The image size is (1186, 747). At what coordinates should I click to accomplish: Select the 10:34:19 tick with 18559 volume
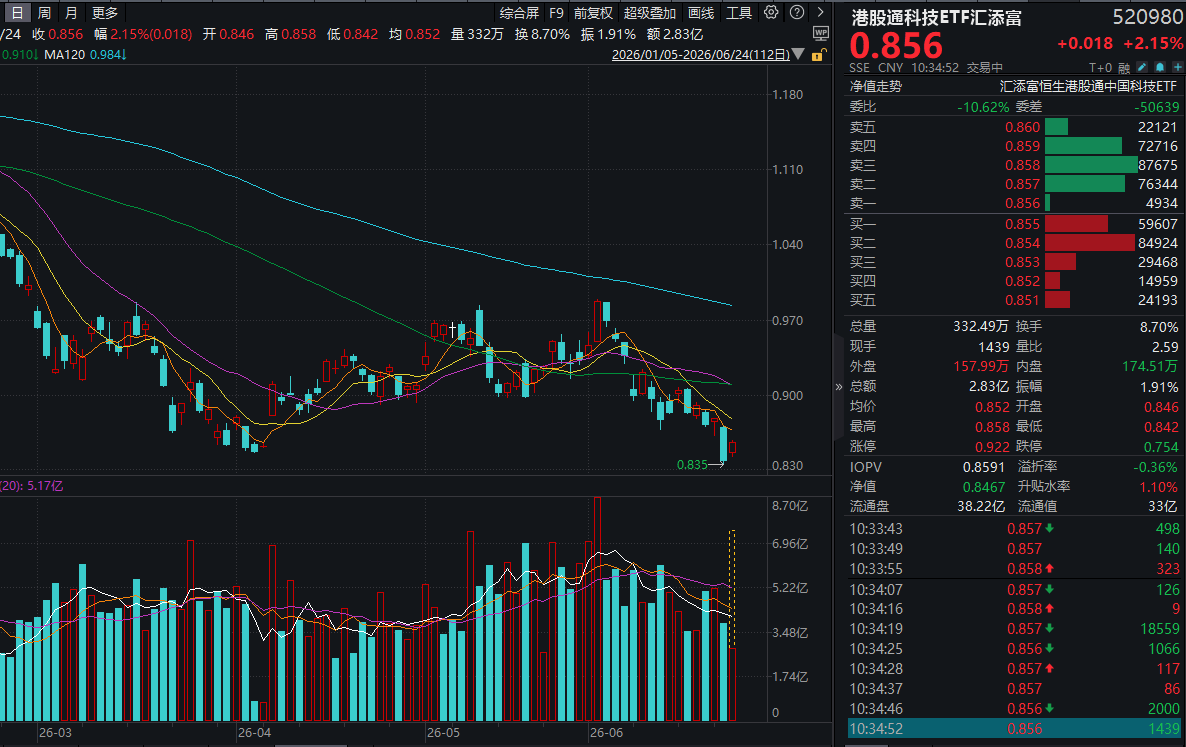(1014, 628)
